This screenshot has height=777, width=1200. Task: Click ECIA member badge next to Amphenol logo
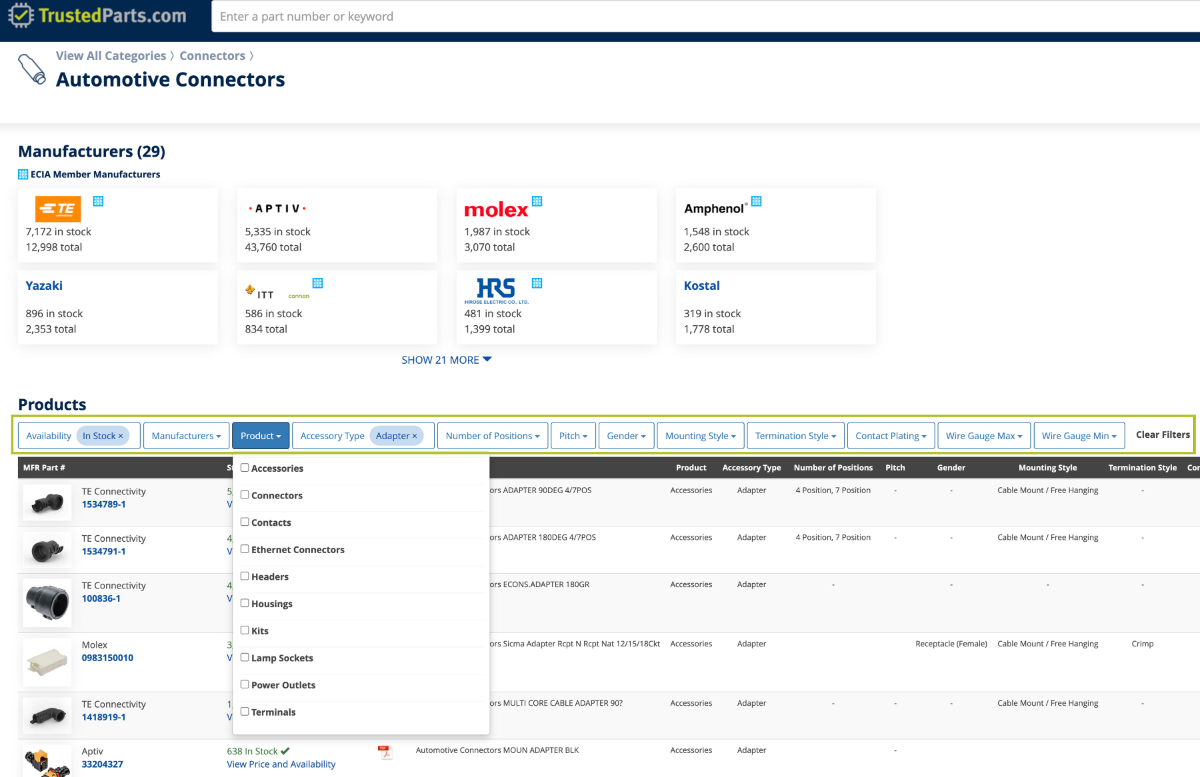[756, 201]
